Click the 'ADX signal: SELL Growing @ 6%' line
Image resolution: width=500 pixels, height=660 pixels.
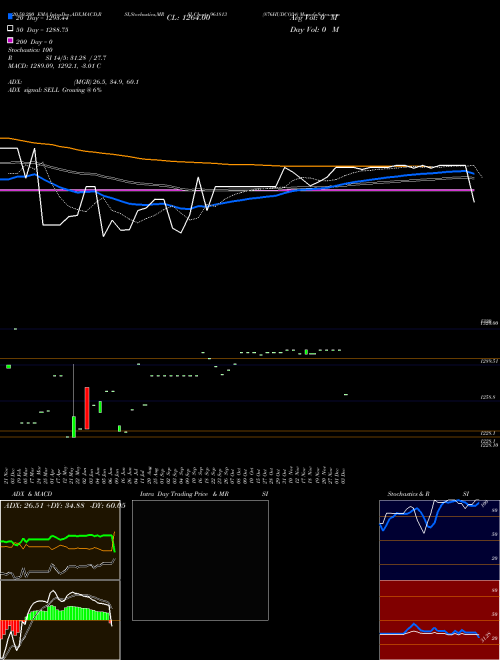pos(55,90)
